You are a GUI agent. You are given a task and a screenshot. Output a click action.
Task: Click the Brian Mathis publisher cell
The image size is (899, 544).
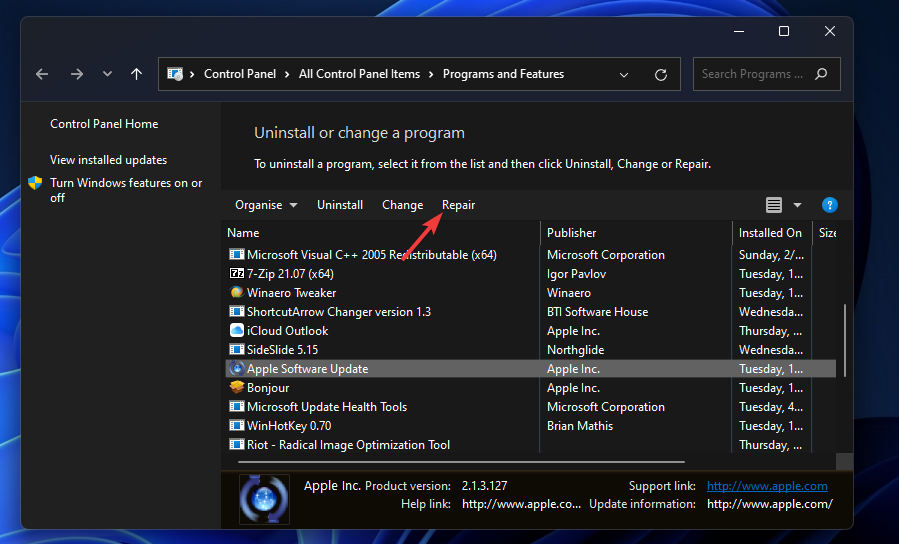[580, 426]
